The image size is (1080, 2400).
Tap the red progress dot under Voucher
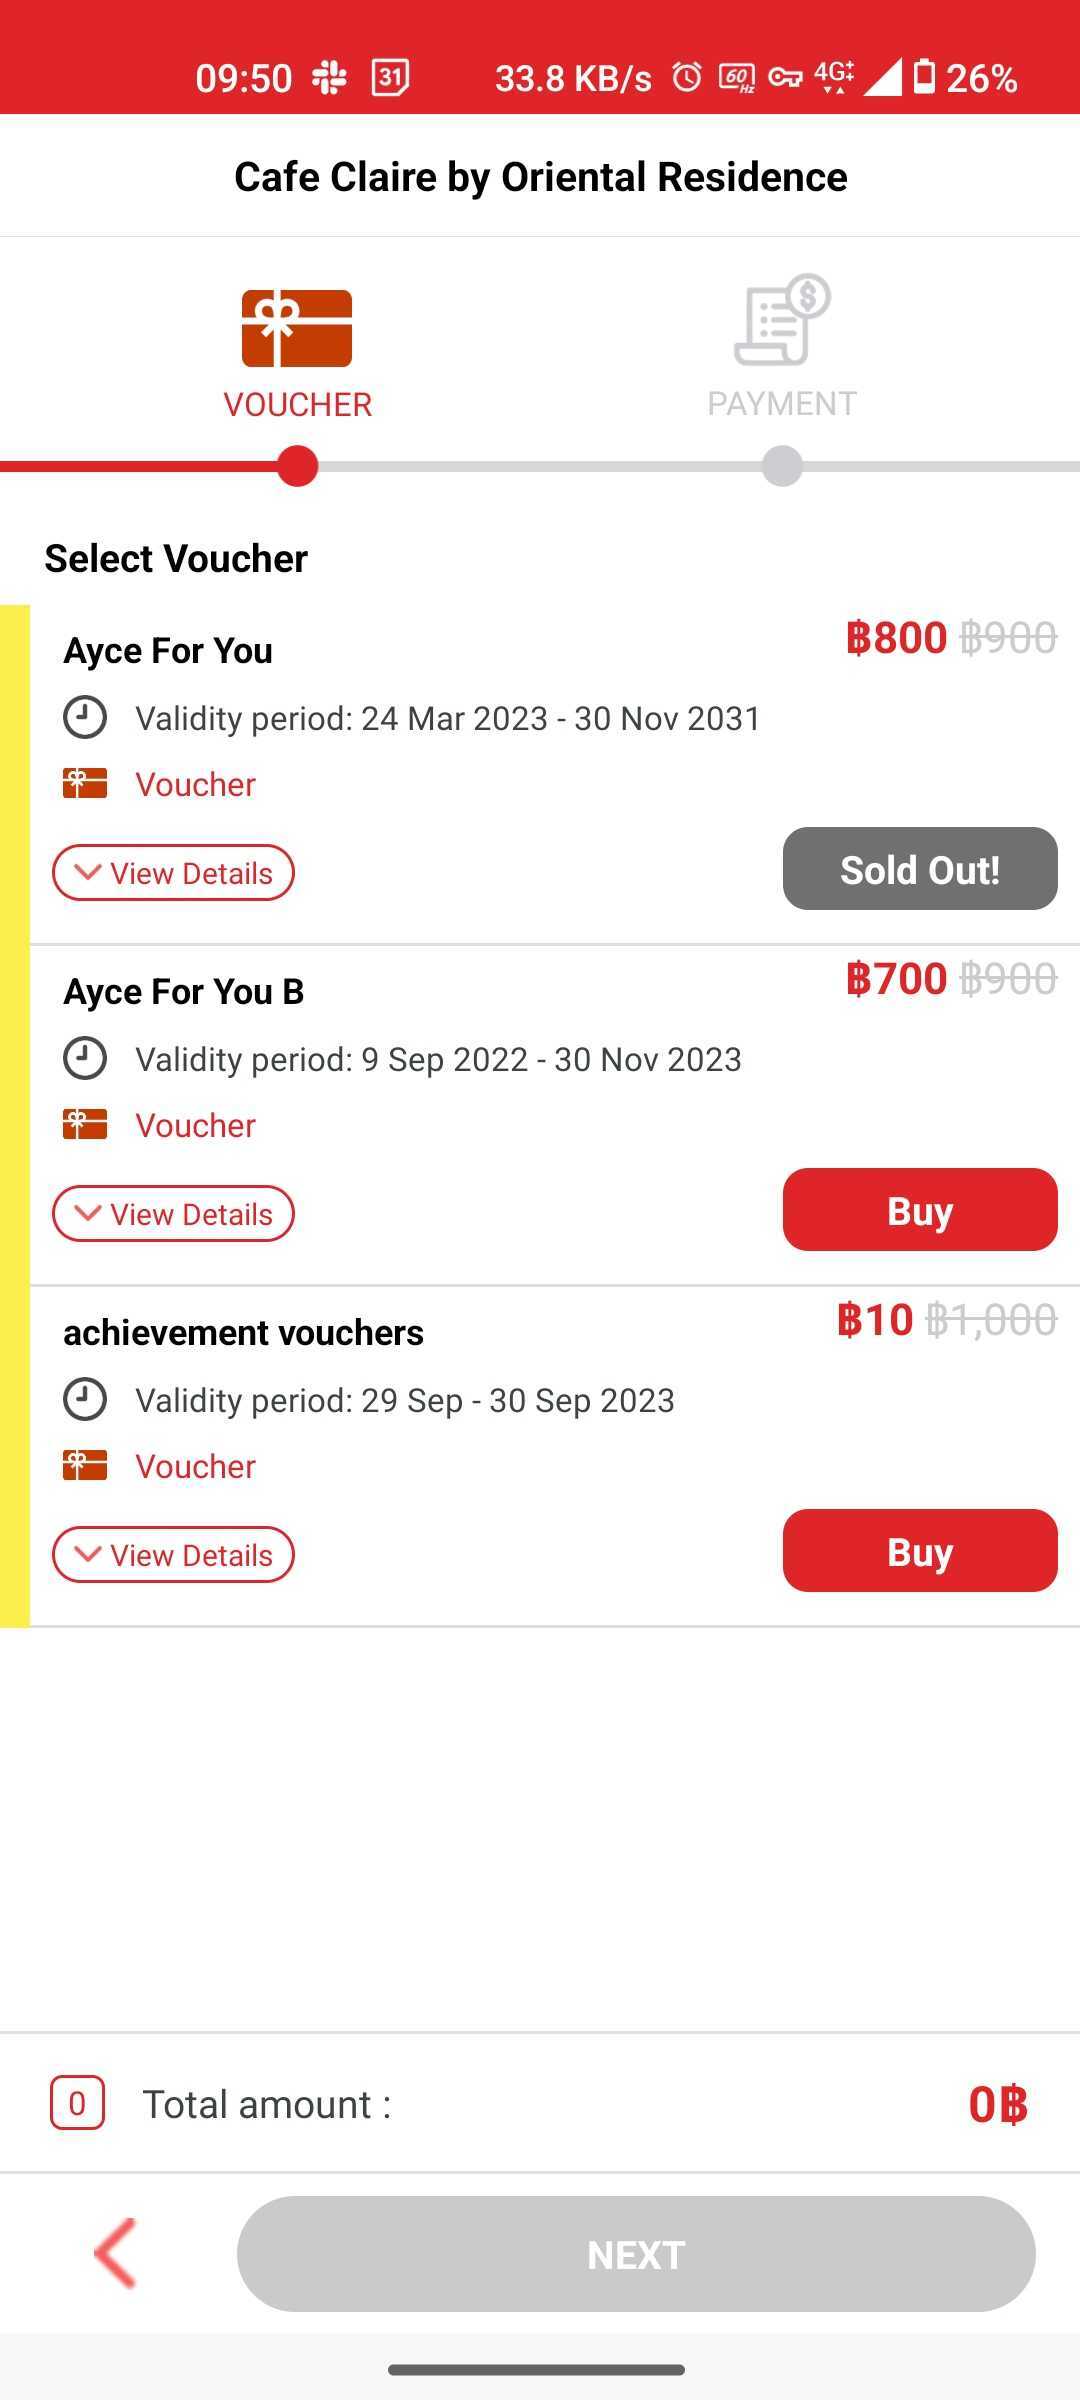pos(297,466)
